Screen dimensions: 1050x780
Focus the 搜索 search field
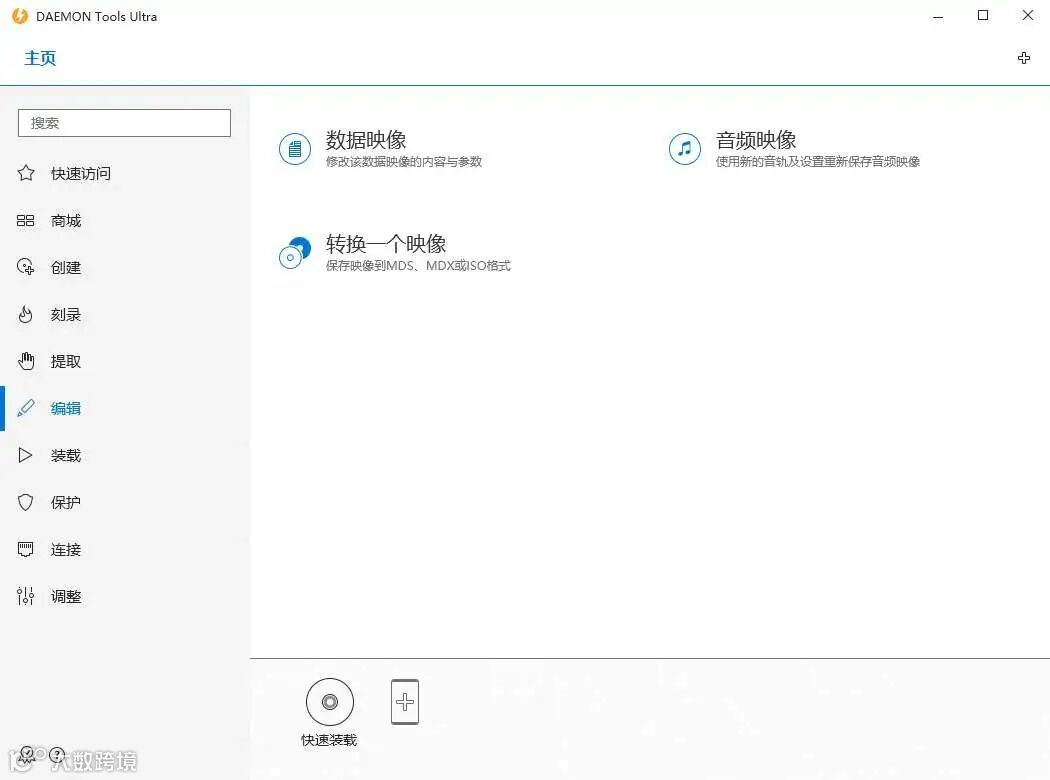pyautogui.click(x=124, y=123)
